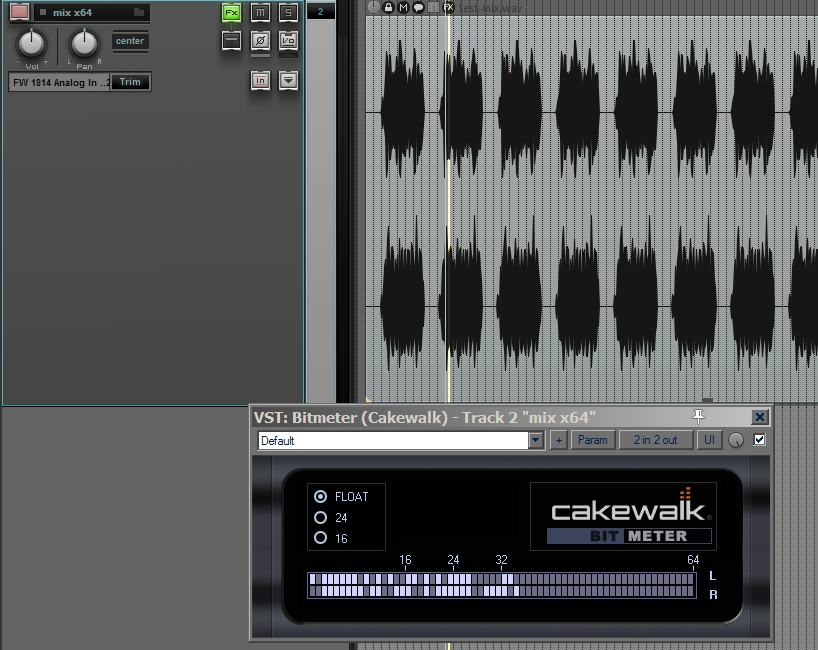Toggle phase invert button on track
818x650 pixels.
(x=260, y=40)
